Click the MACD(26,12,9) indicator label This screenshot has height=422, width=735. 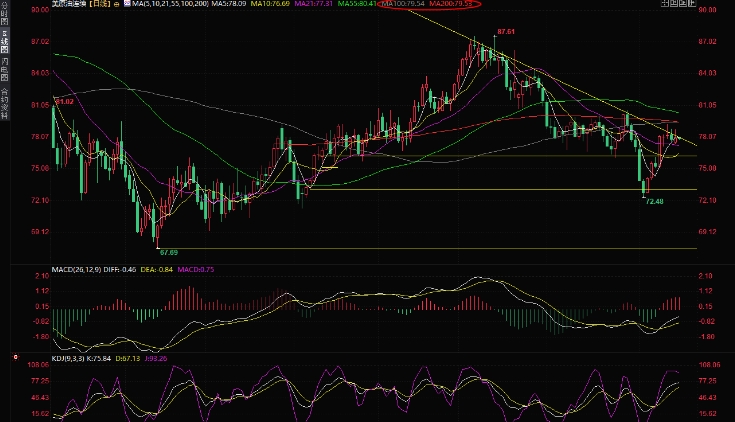tap(76, 270)
